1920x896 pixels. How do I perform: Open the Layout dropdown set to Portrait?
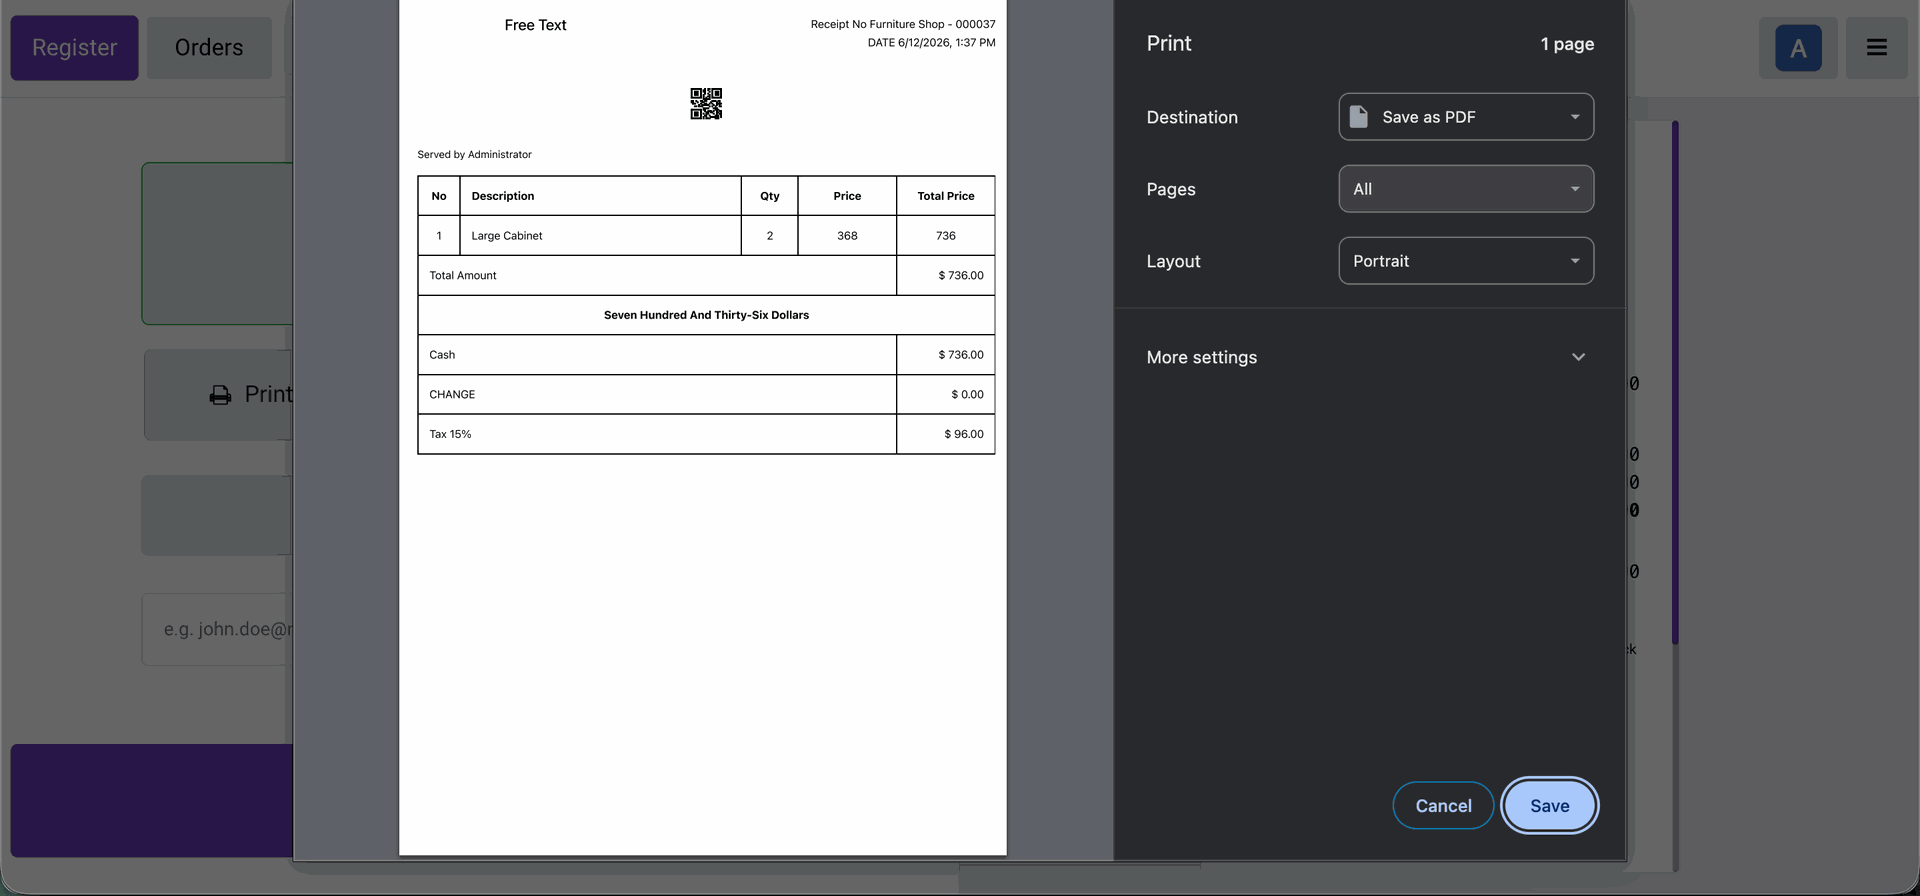pyautogui.click(x=1466, y=261)
